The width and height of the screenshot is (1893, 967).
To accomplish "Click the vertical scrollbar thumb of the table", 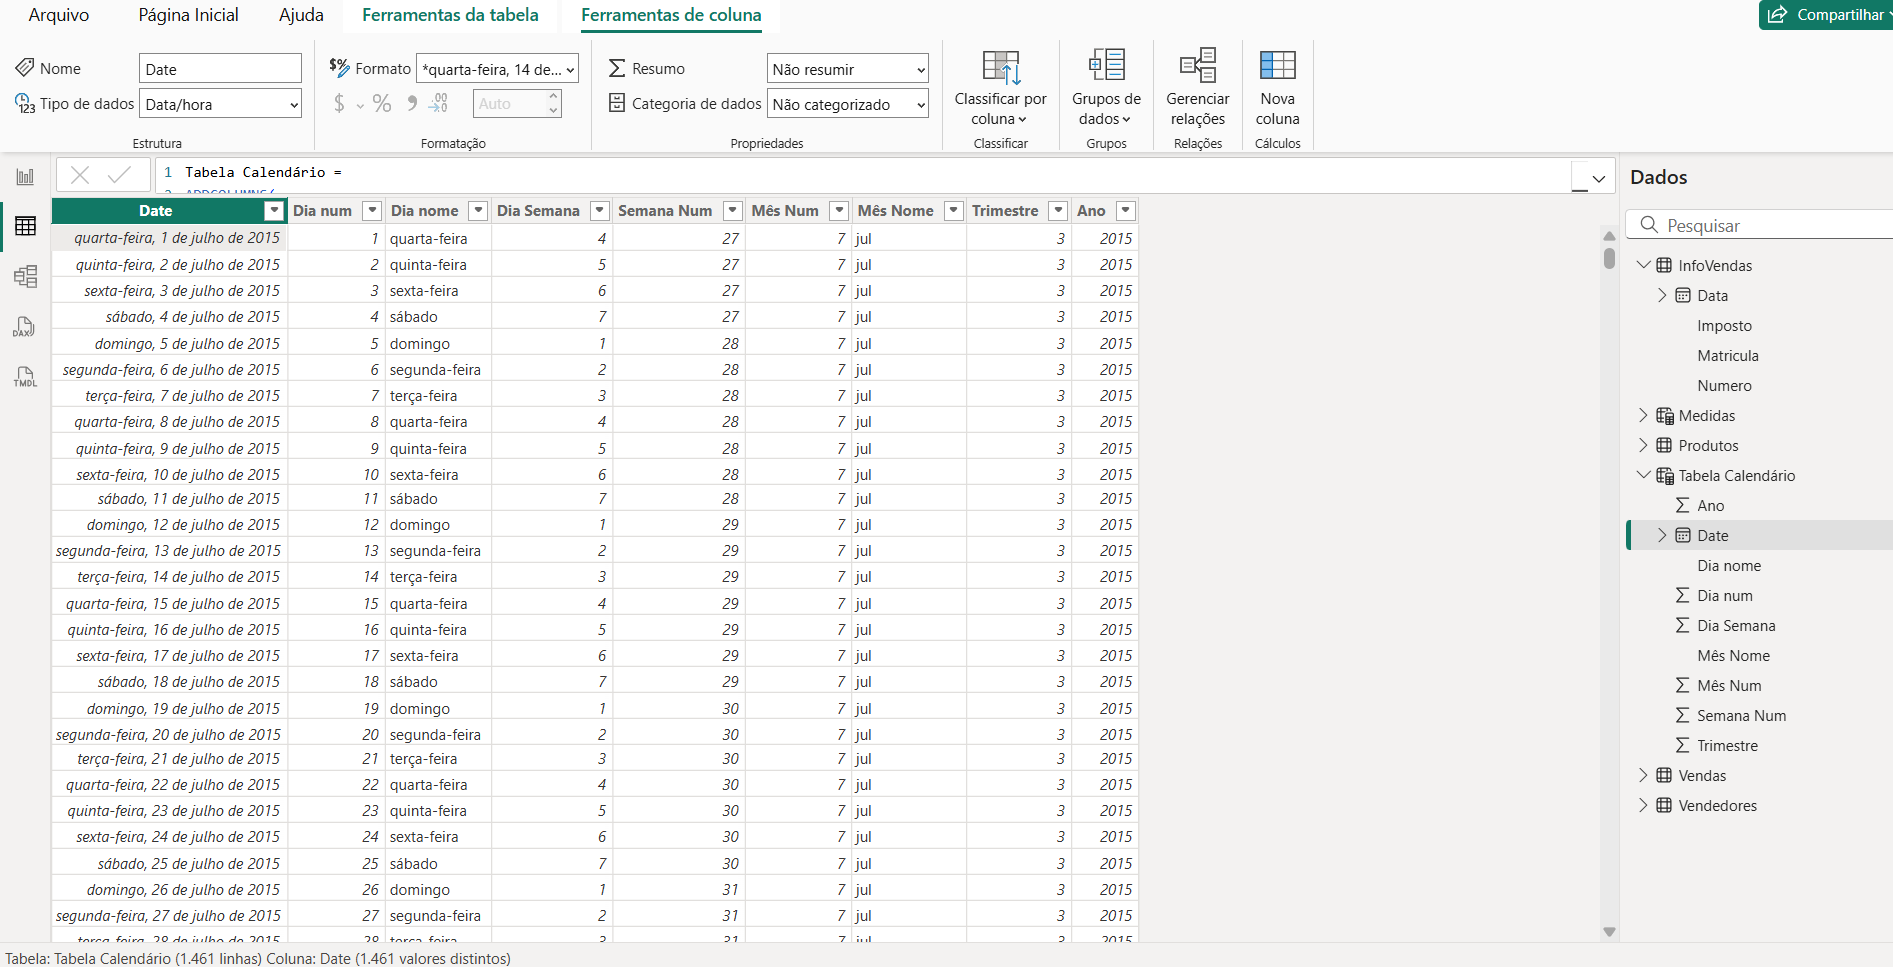I will coord(1609,257).
